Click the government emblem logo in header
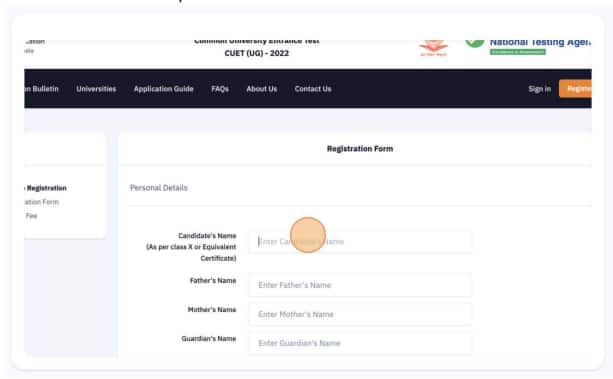 tap(433, 48)
